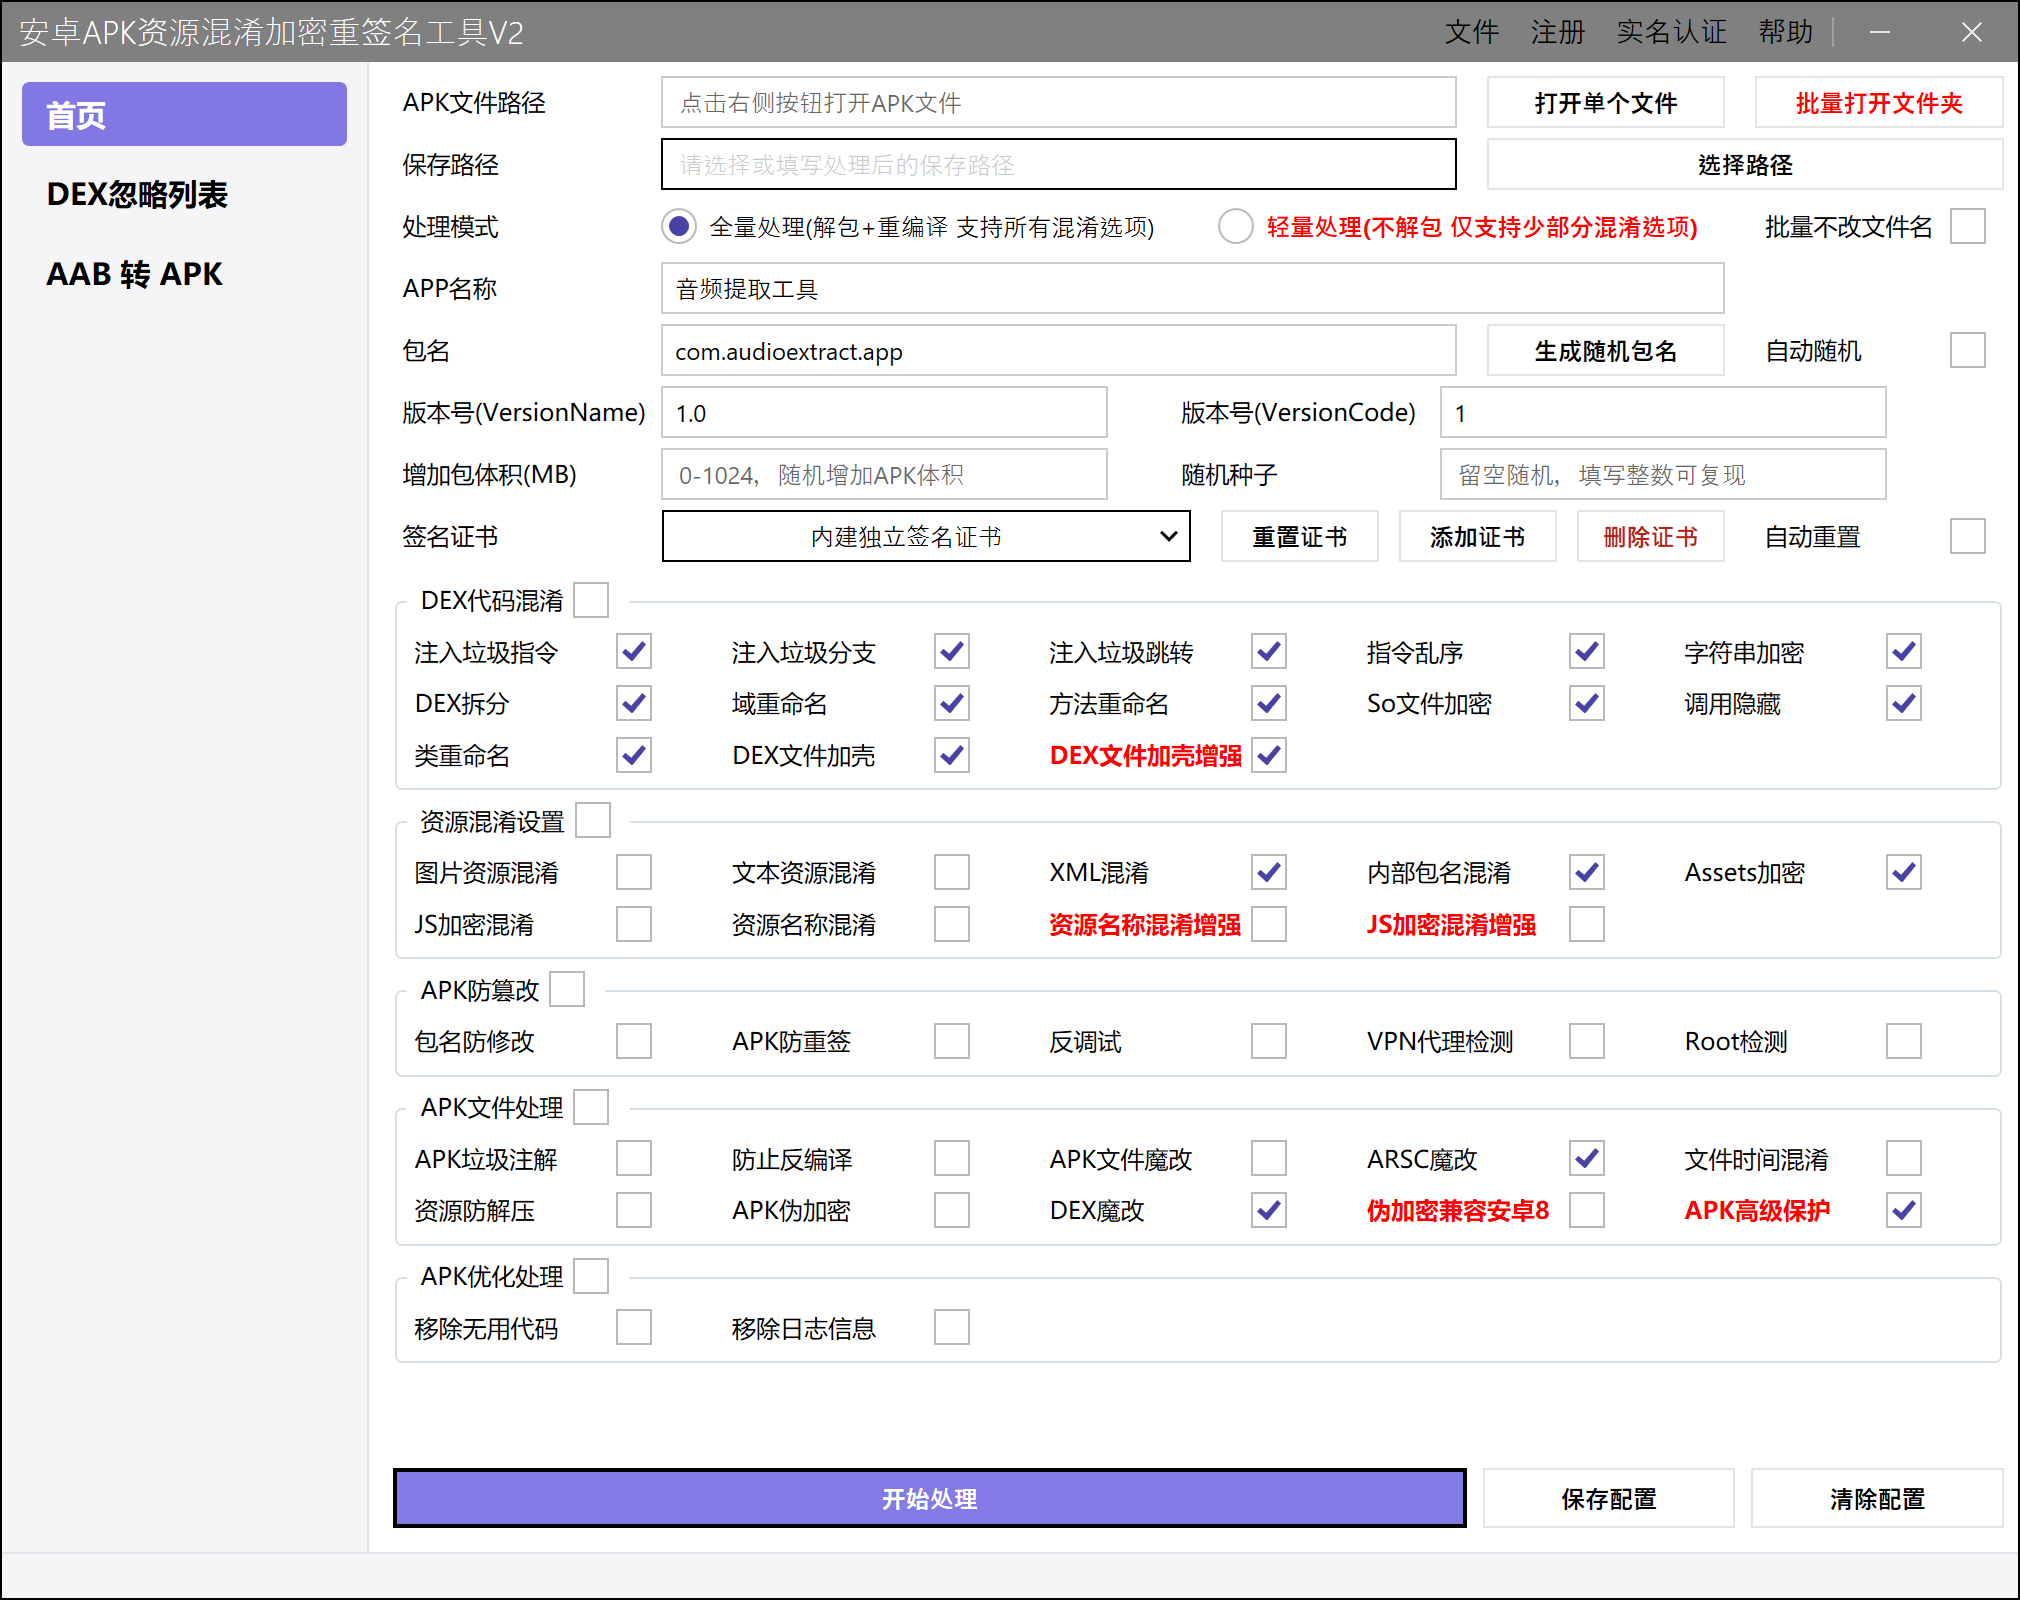Image resolution: width=2020 pixels, height=1600 pixels.
Task: Toggle 批量不改文件名 checkbox
Action: pyautogui.click(x=1967, y=226)
